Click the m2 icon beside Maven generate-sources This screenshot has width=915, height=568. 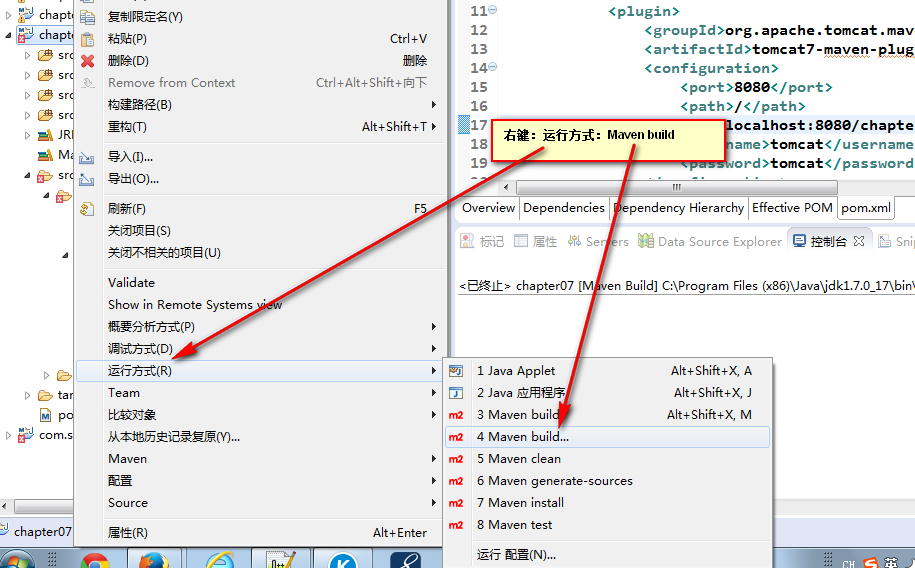456,481
